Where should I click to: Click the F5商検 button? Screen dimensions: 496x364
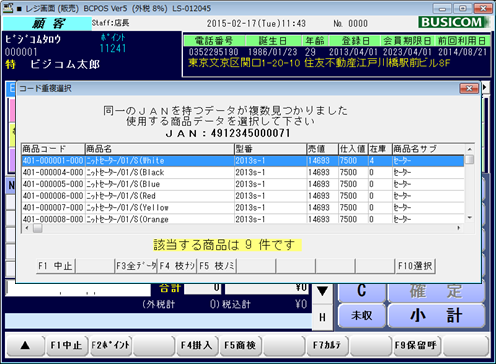tap(240, 345)
